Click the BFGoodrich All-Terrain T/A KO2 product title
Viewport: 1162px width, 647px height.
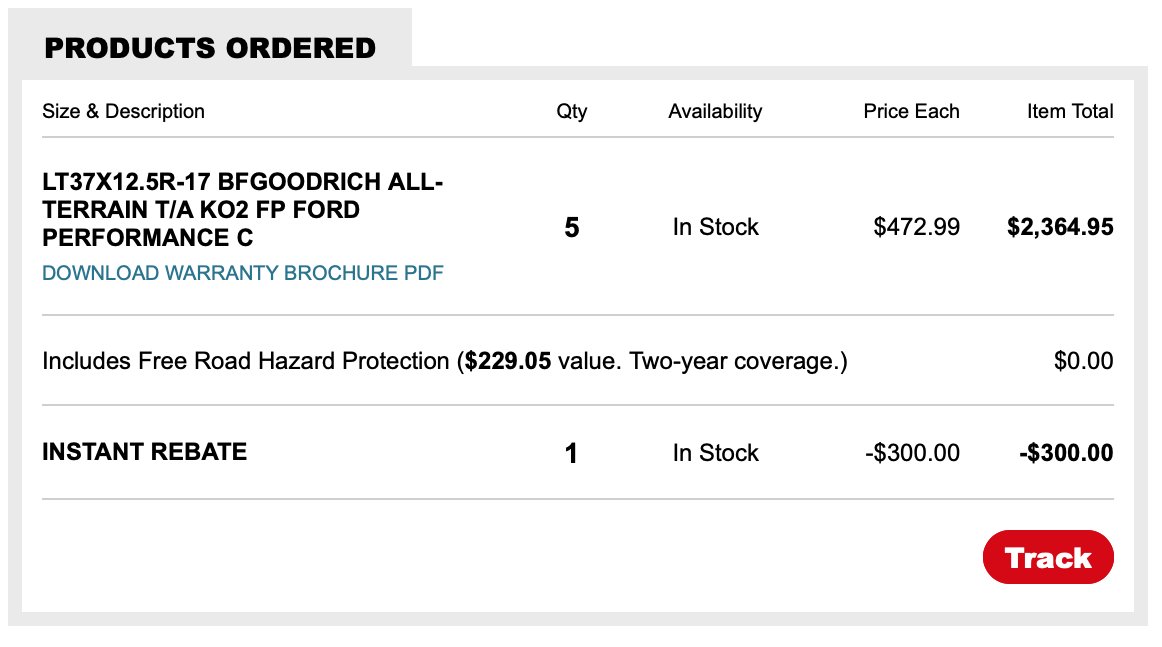coord(242,210)
